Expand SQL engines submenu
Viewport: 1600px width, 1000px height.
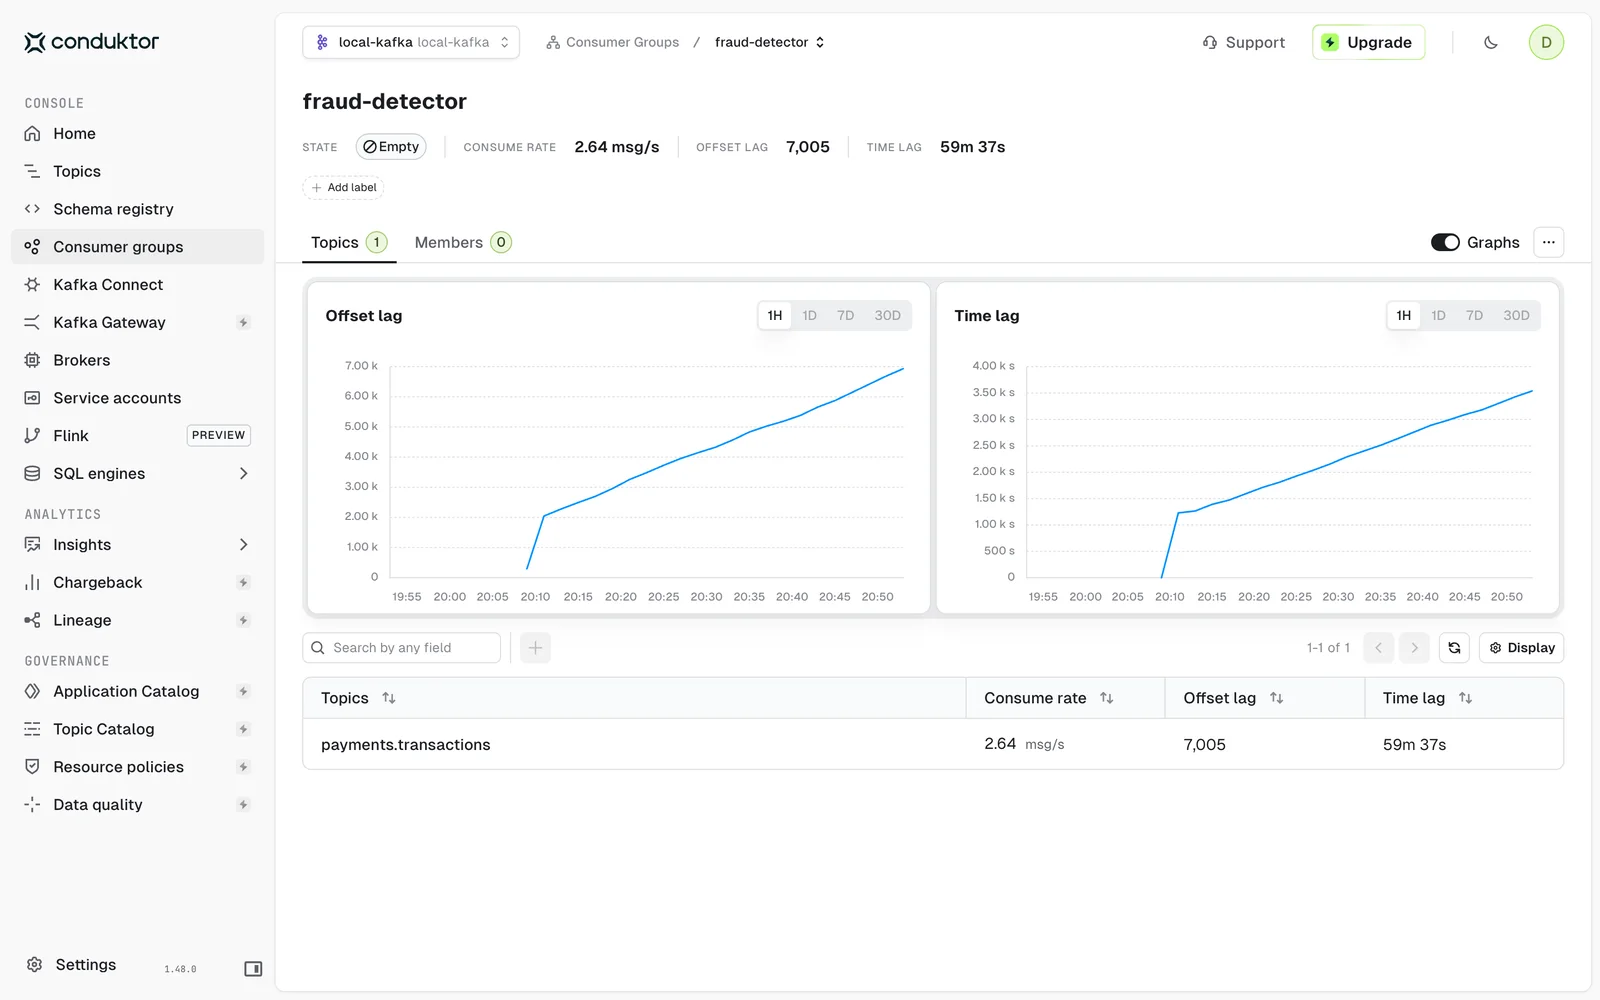[x=243, y=474]
